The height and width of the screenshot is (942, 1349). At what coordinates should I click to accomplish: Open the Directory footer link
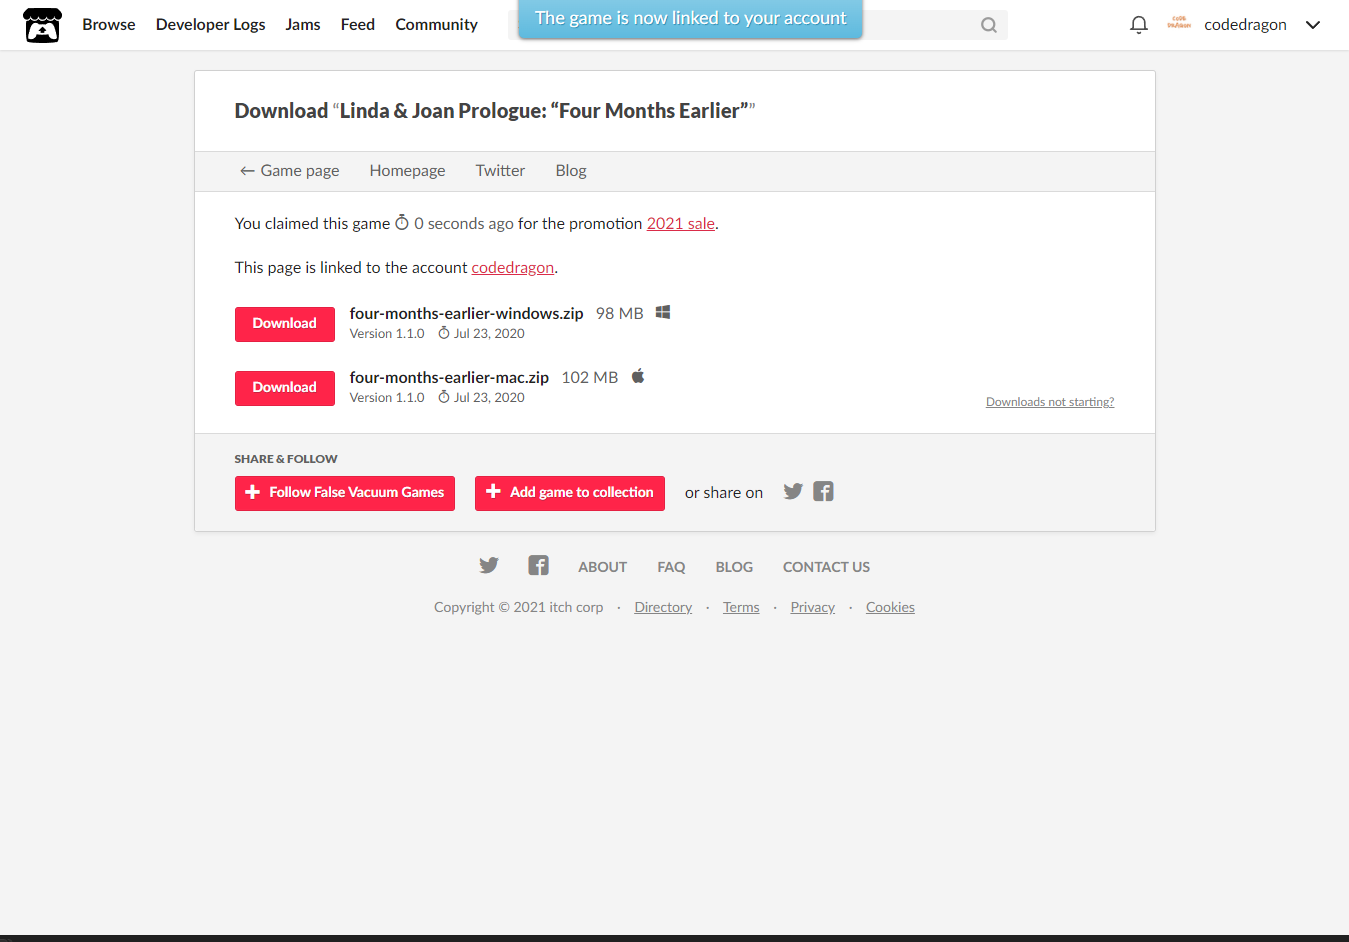point(663,607)
